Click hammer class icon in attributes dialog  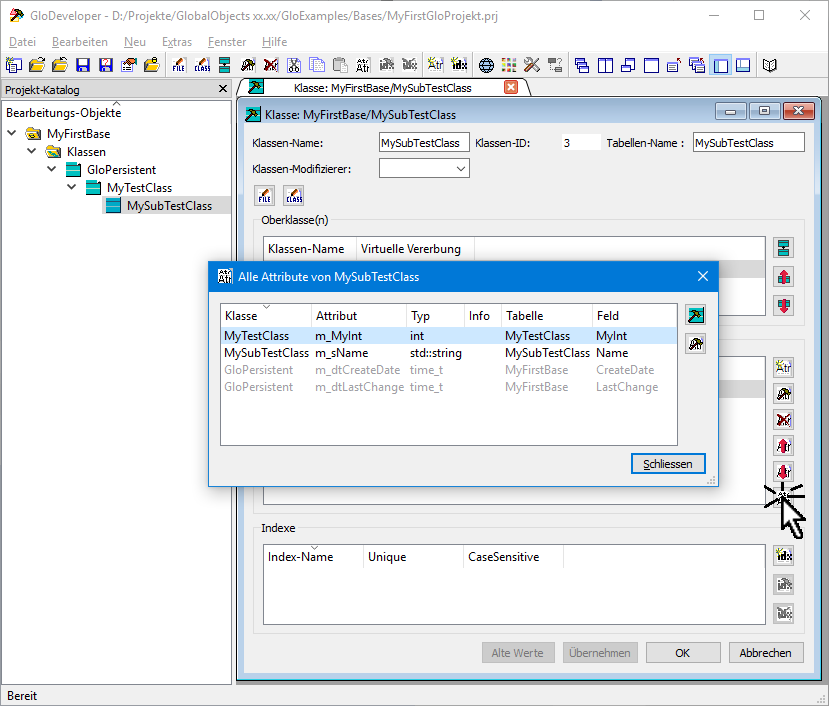coord(696,315)
